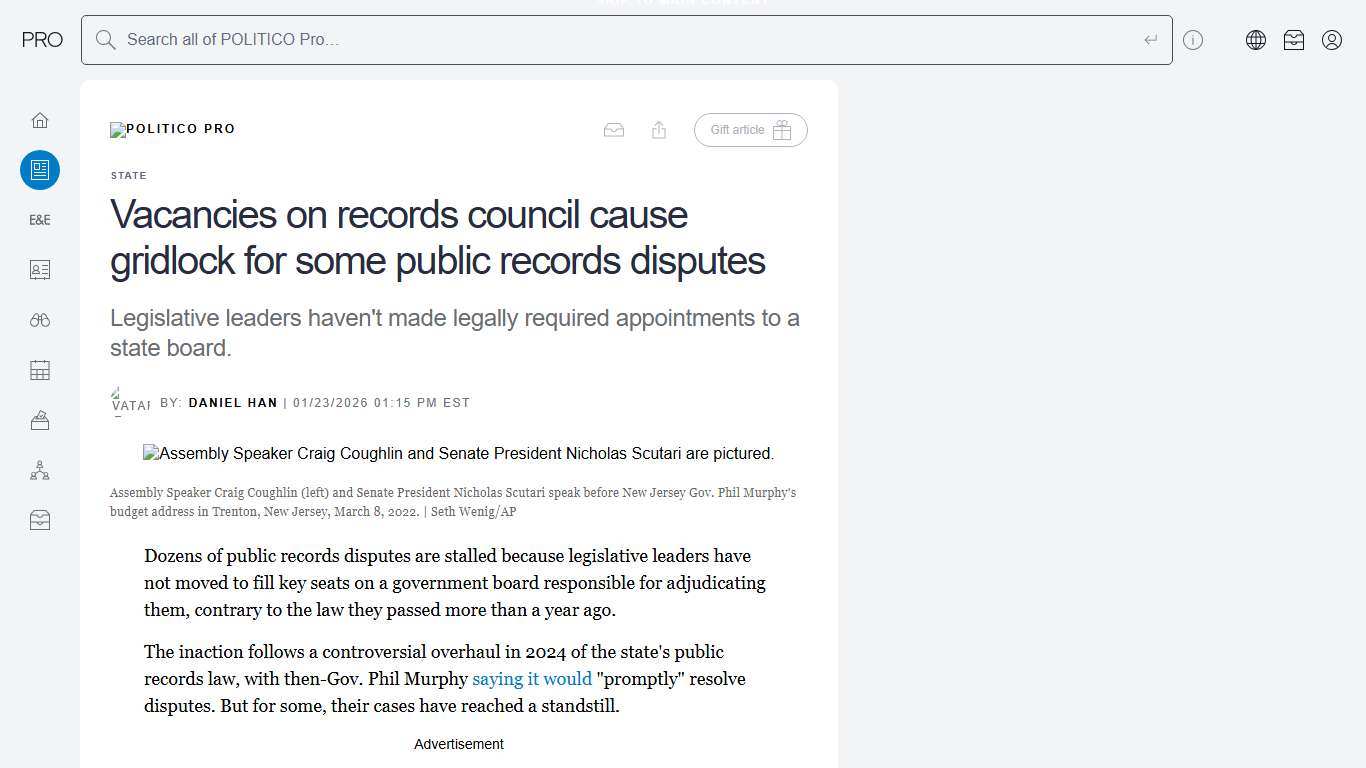This screenshot has height=768, width=1366.
Task: Click the search magnifier icon
Action: tap(105, 40)
